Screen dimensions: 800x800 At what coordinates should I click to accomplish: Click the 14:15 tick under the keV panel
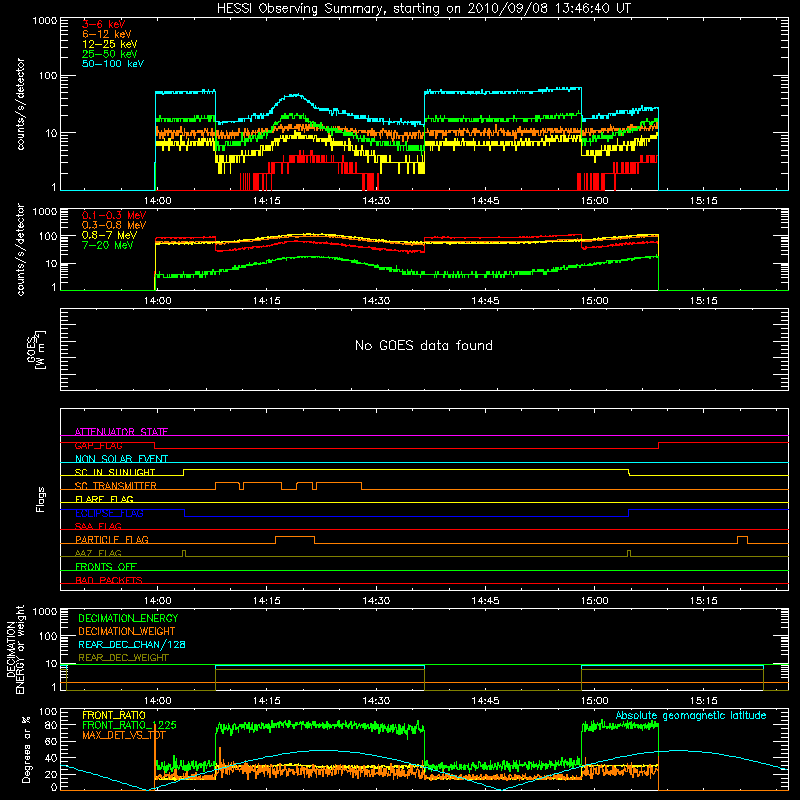(x=266, y=201)
